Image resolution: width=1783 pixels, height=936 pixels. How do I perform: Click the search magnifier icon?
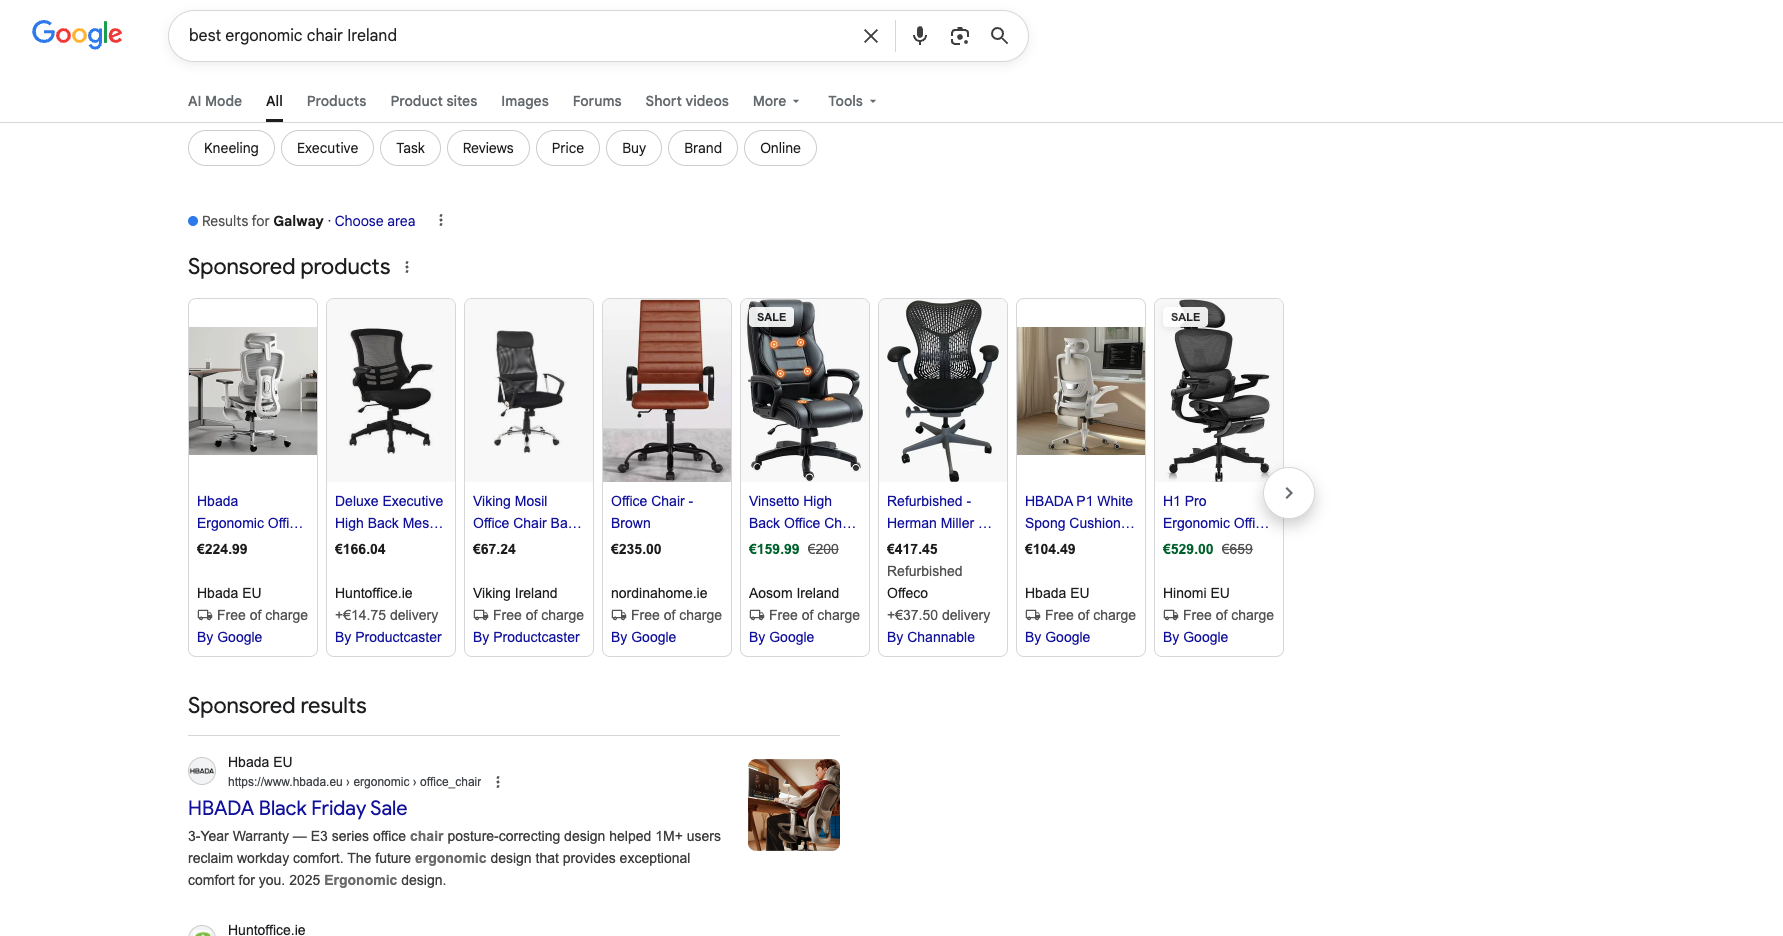tap(999, 35)
